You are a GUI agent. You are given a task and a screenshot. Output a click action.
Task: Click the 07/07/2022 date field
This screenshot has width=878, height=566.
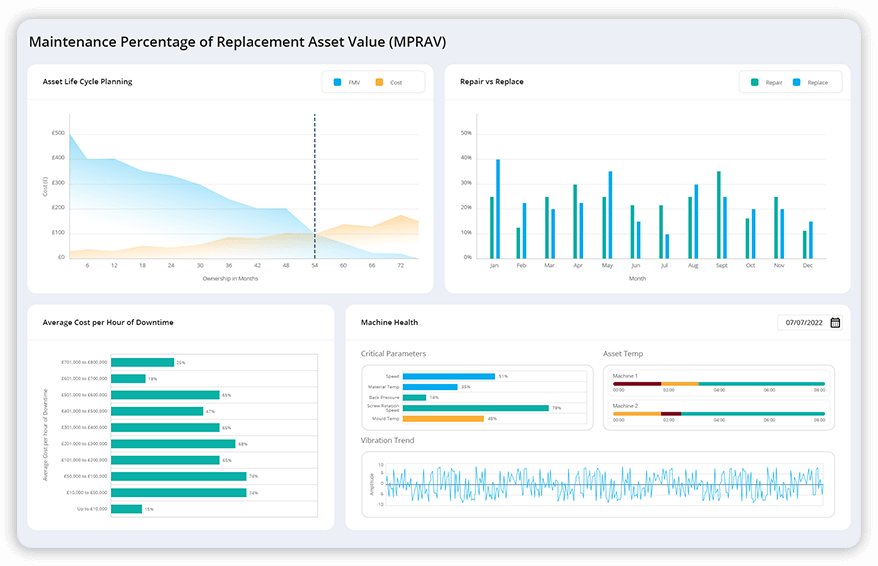click(x=802, y=322)
